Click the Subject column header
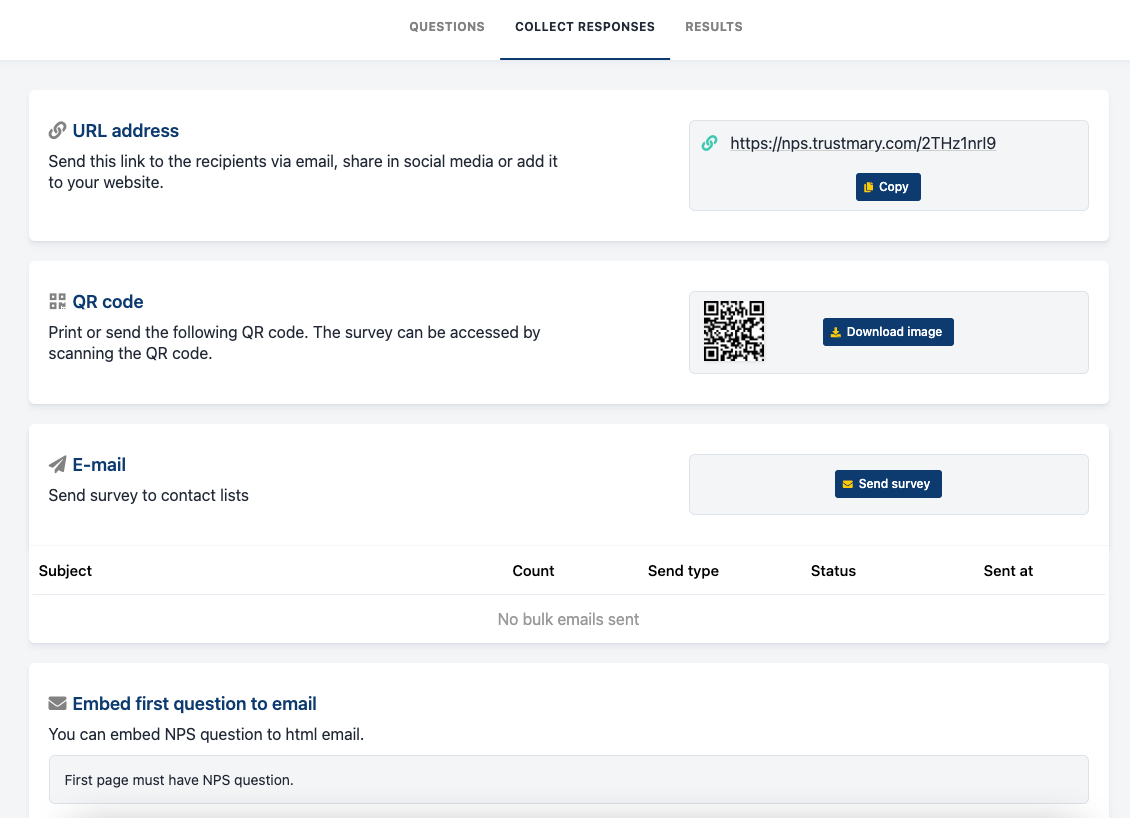The height and width of the screenshot is (818, 1130). point(65,571)
